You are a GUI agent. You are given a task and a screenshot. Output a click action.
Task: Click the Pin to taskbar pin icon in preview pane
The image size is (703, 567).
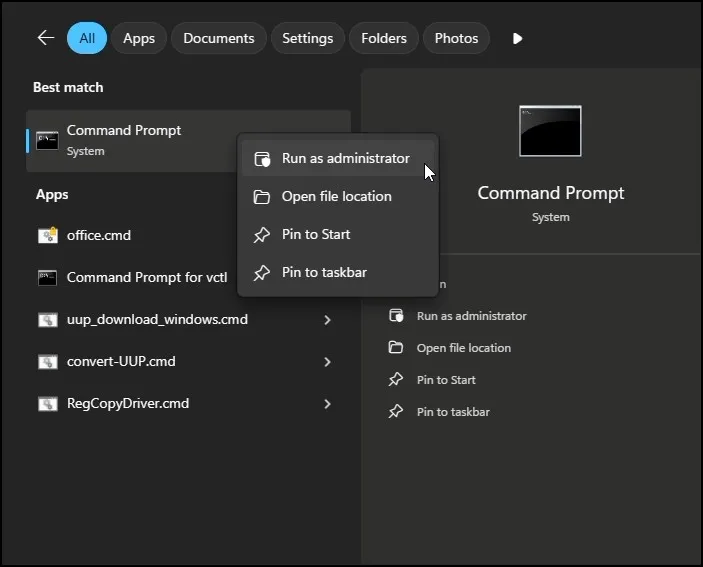coord(395,411)
